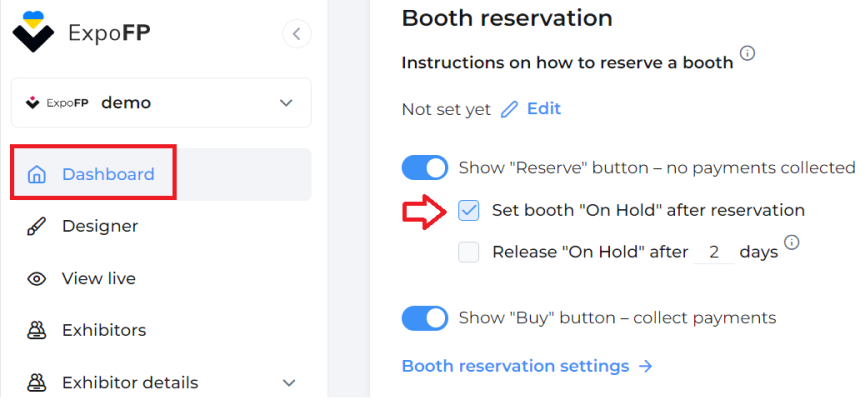
Task: Click the days number input field
Action: pyautogui.click(x=714, y=253)
